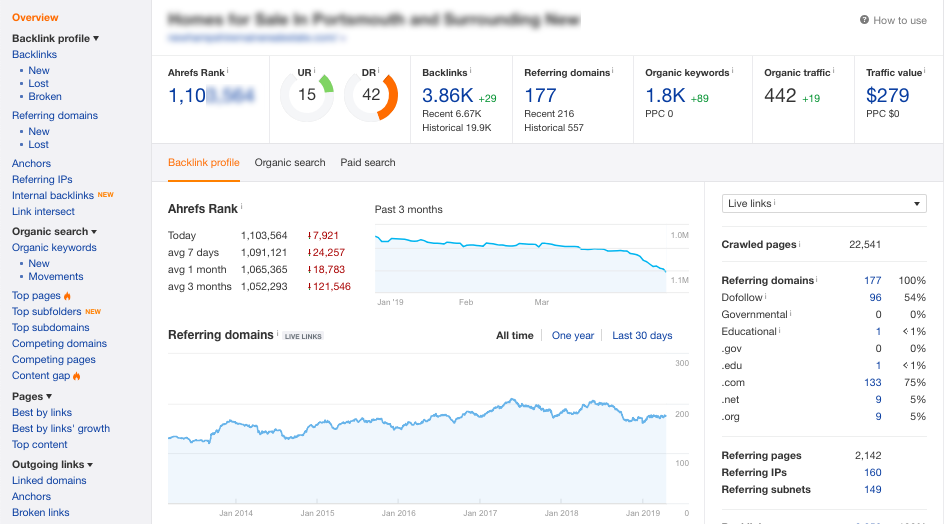Click the 149 Referring subnets count
952x524 pixels.
pos(872,489)
